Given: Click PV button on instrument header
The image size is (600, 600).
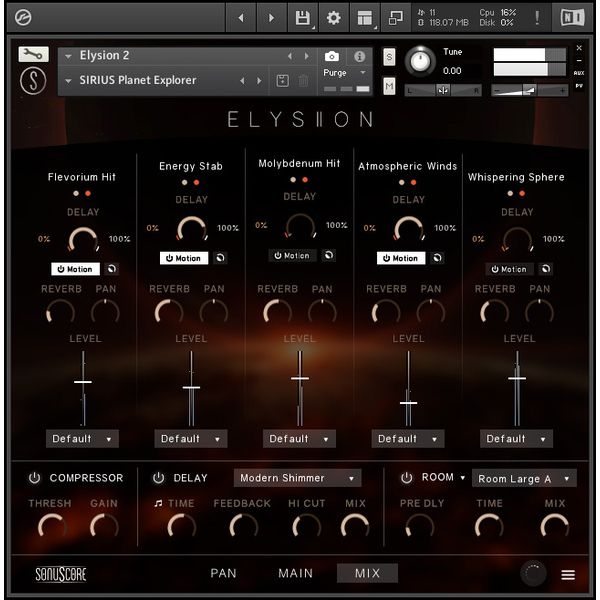Looking at the screenshot, I should pos(579,86).
